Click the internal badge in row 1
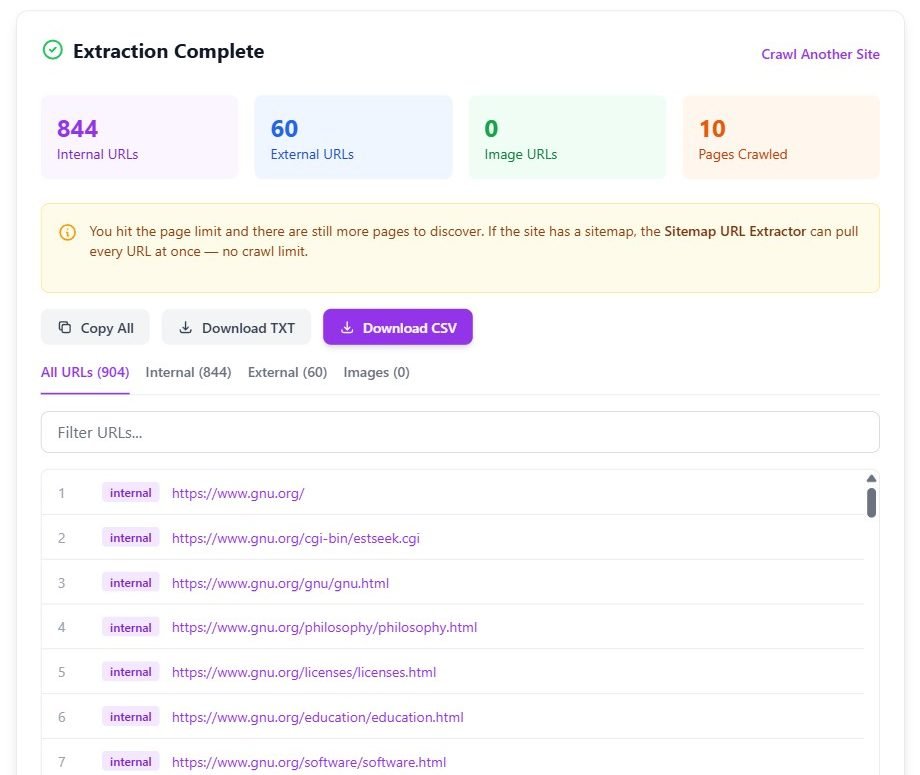The image size is (920, 775). click(x=130, y=493)
